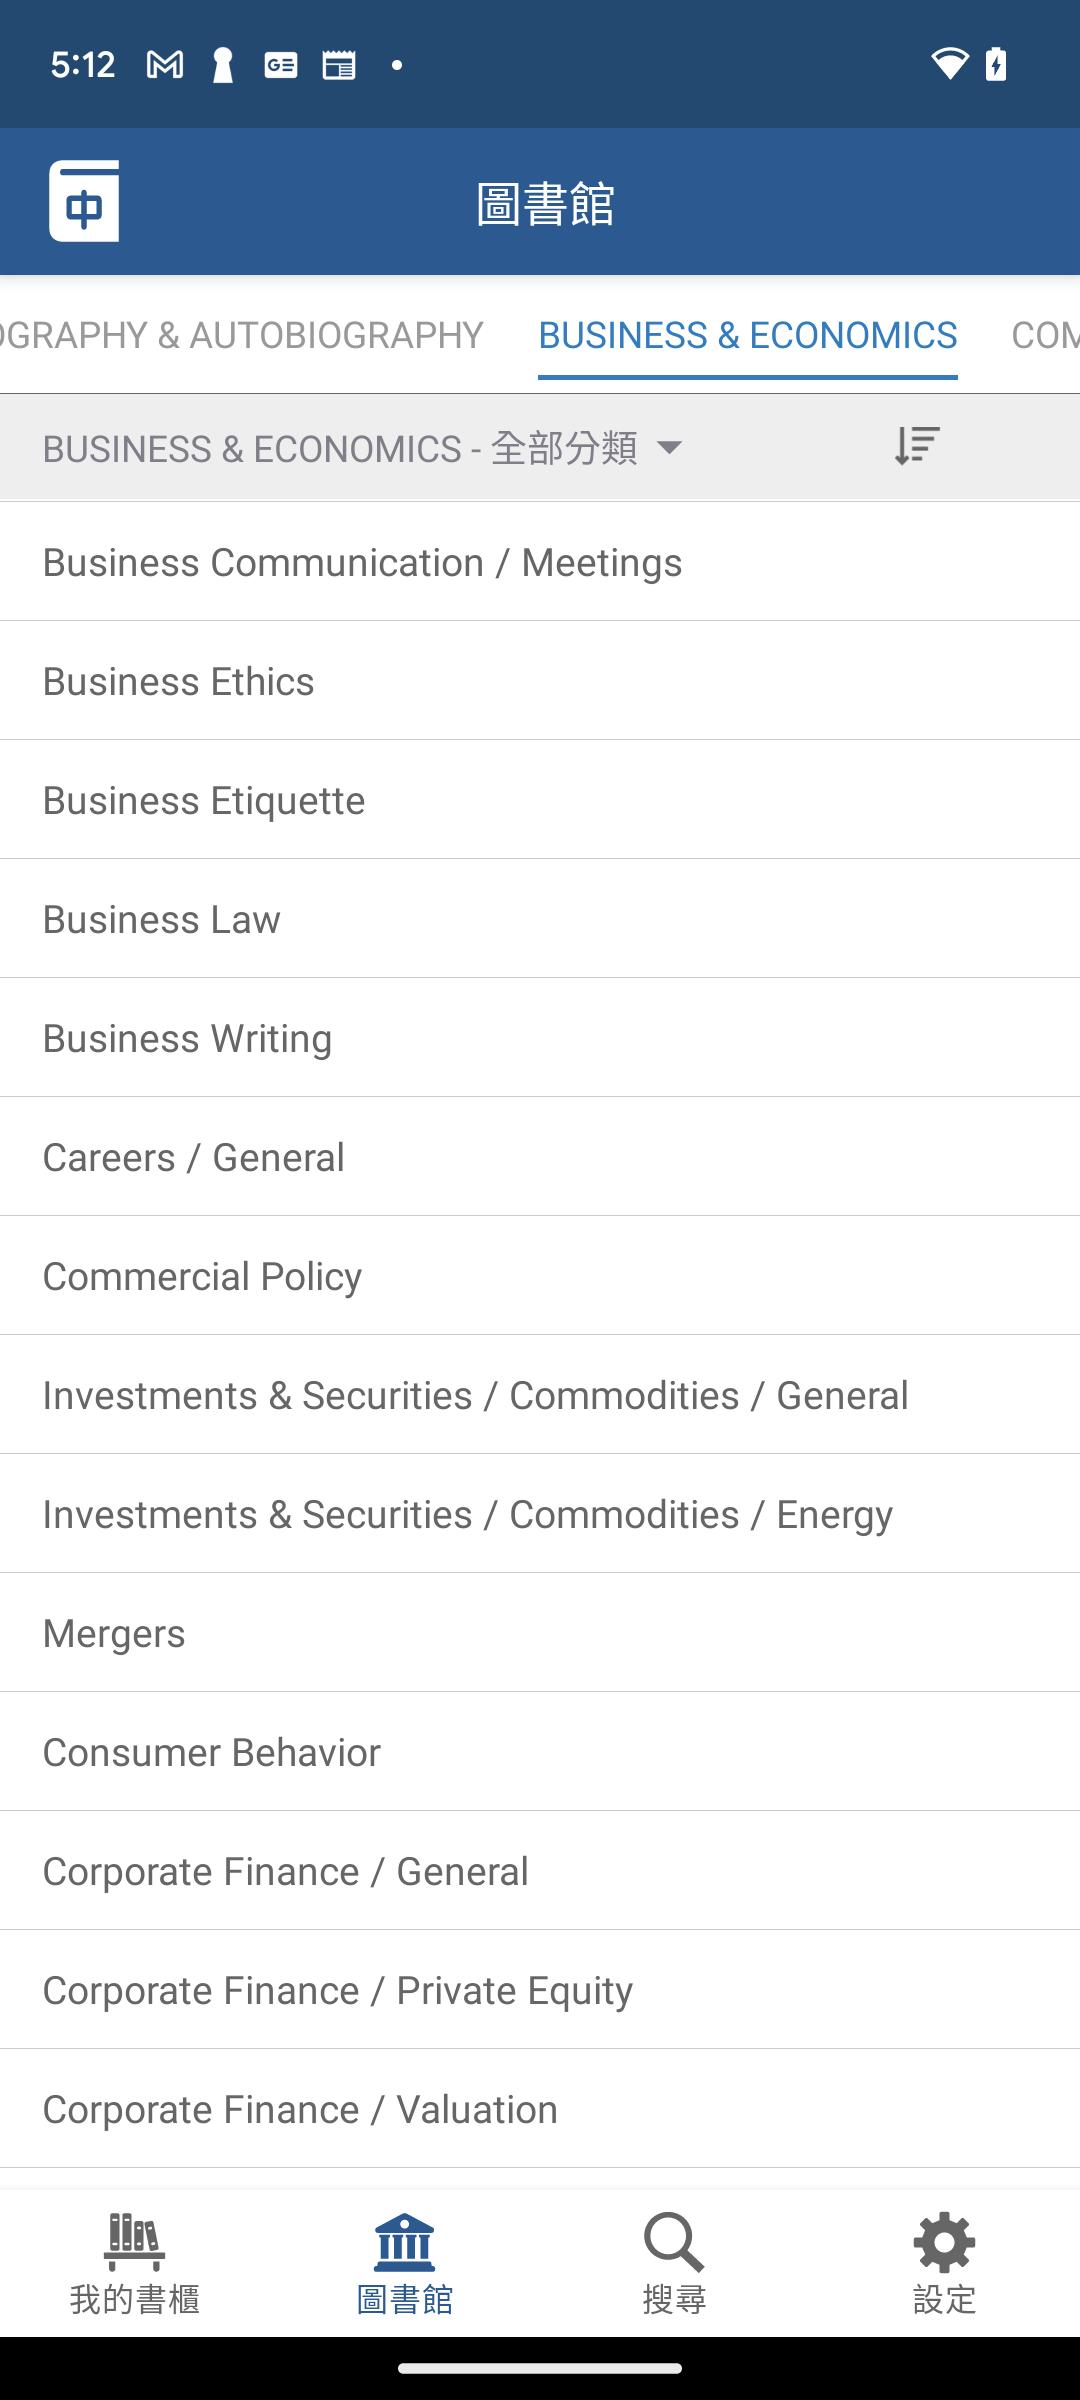Choose the Mergers category
This screenshot has height=2400, width=1080.
tap(540, 1633)
